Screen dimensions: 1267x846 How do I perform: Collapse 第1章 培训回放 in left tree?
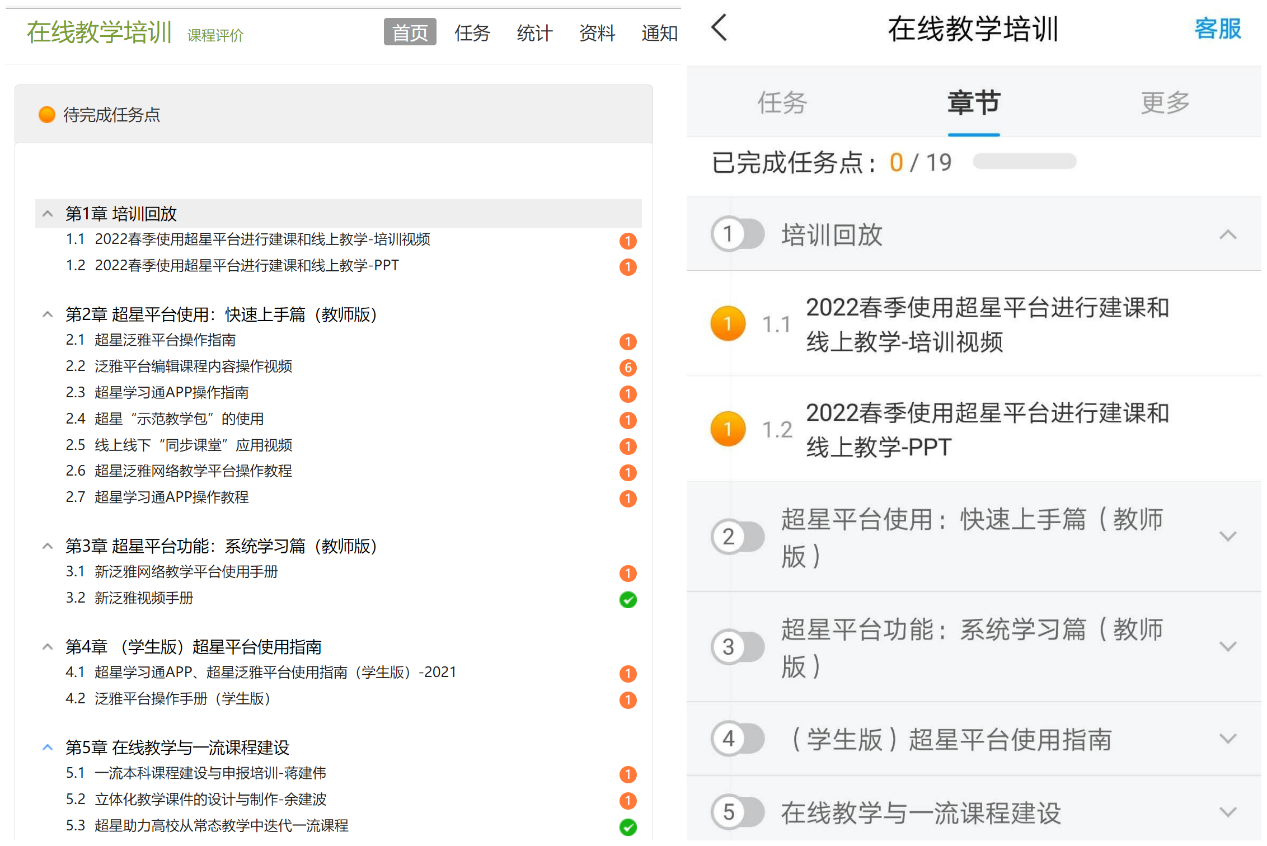47,214
